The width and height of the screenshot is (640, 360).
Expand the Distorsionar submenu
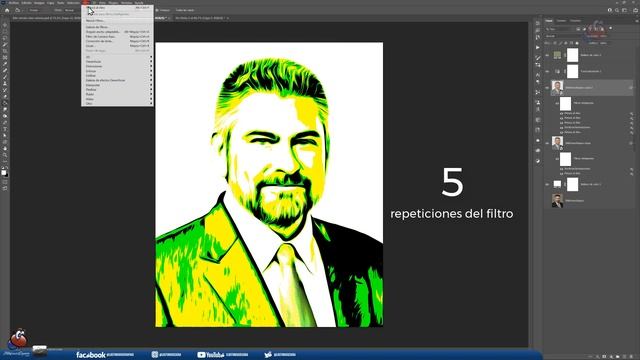coord(118,66)
